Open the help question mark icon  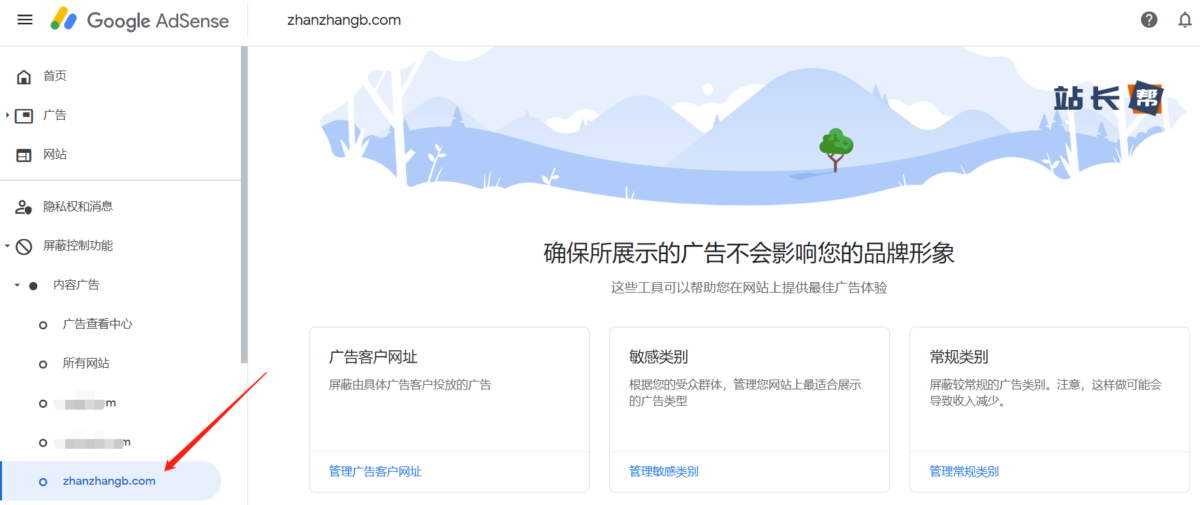point(1149,20)
